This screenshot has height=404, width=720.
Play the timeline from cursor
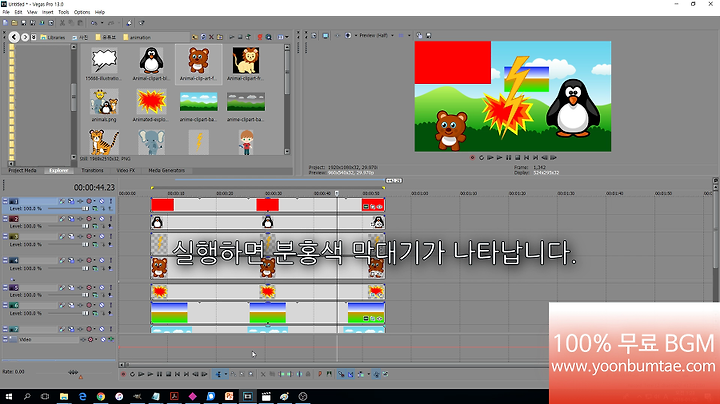coord(150,374)
